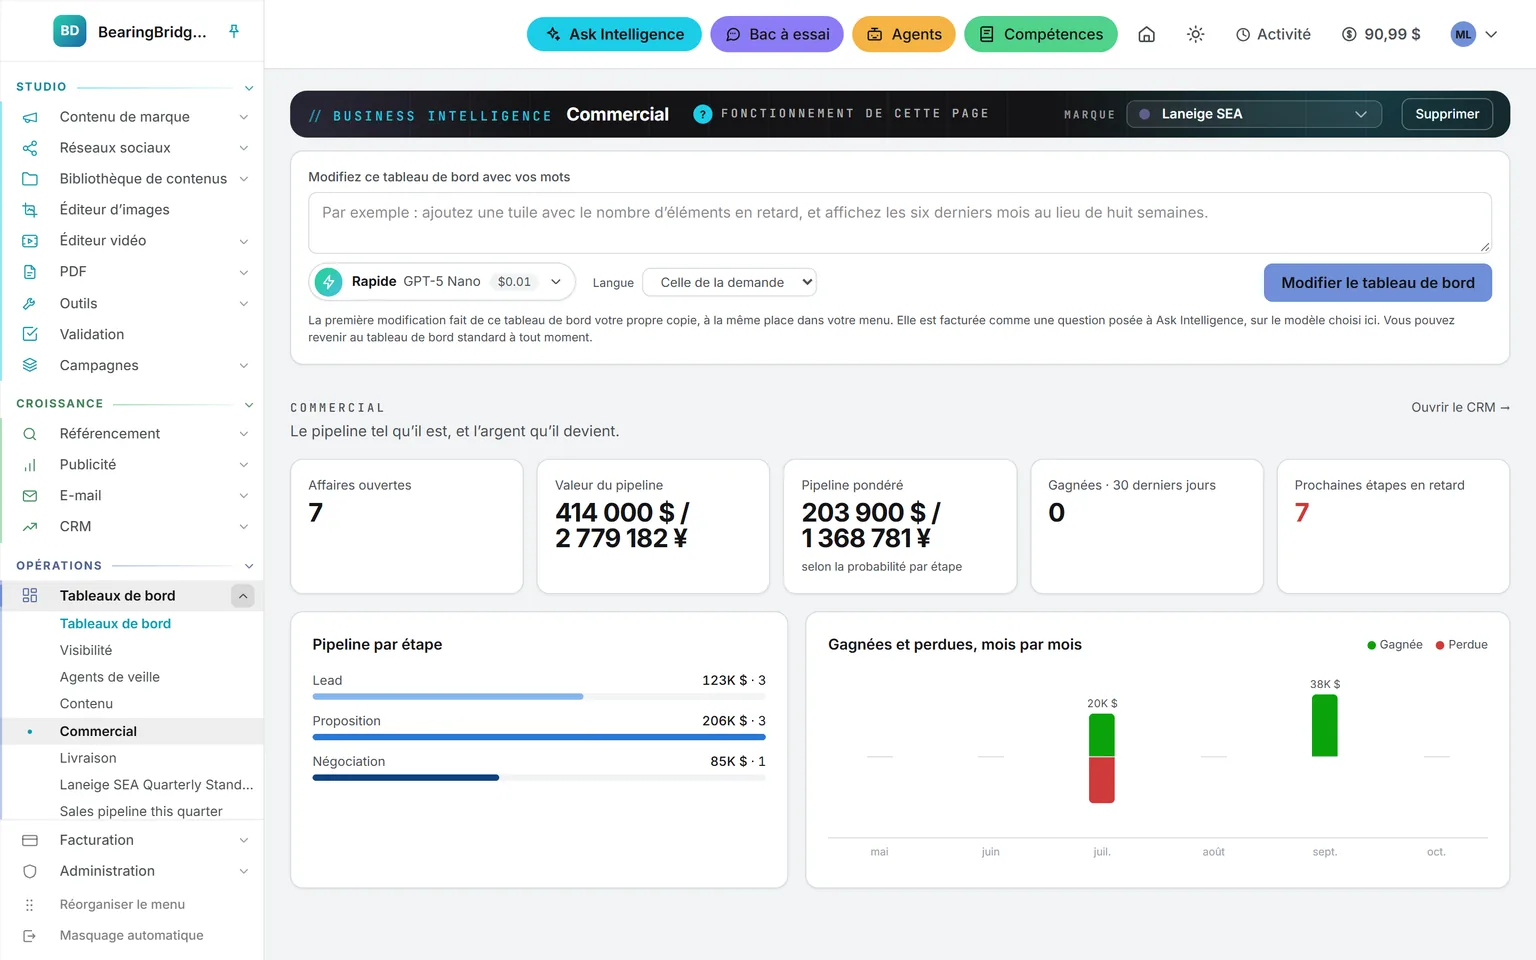The image size is (1536, 960).
Task: Click the Référencement search icon
Action: (30, 434)
